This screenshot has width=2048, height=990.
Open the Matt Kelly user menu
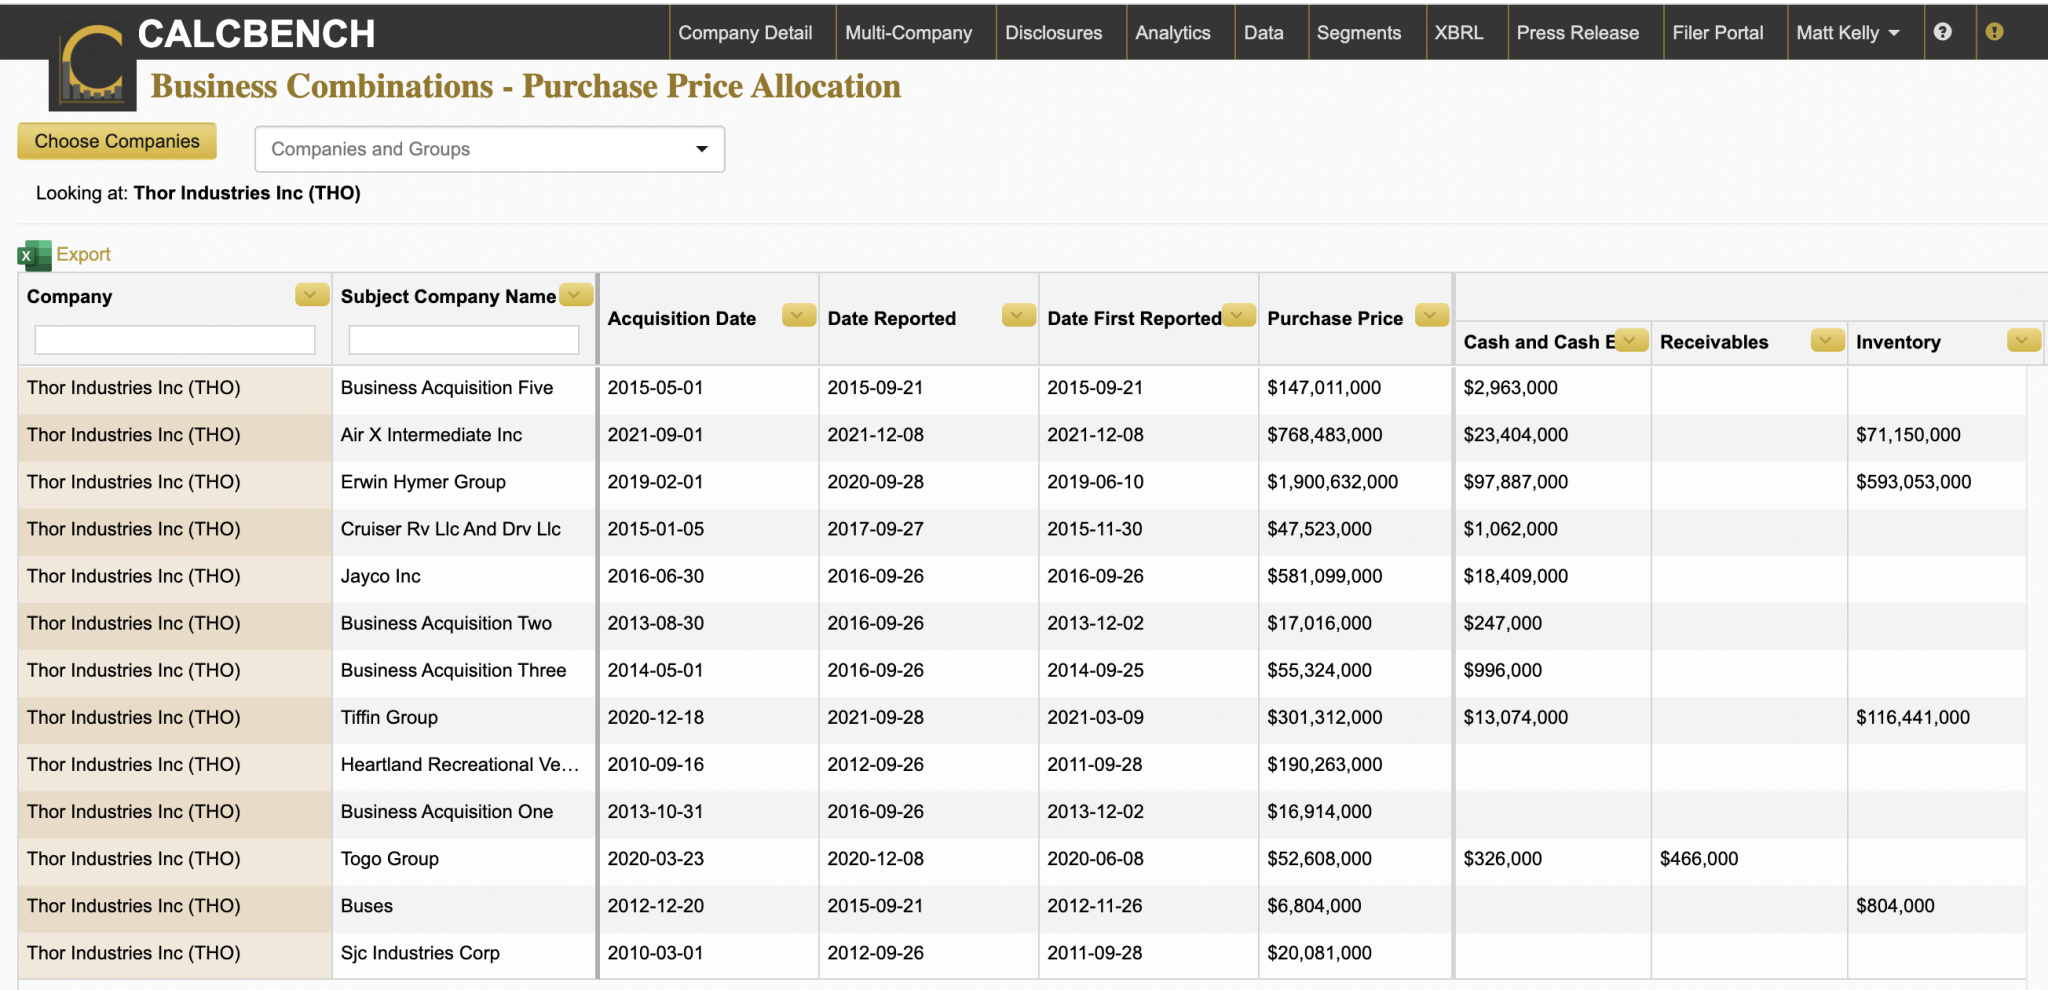[x=1846, y=33]
